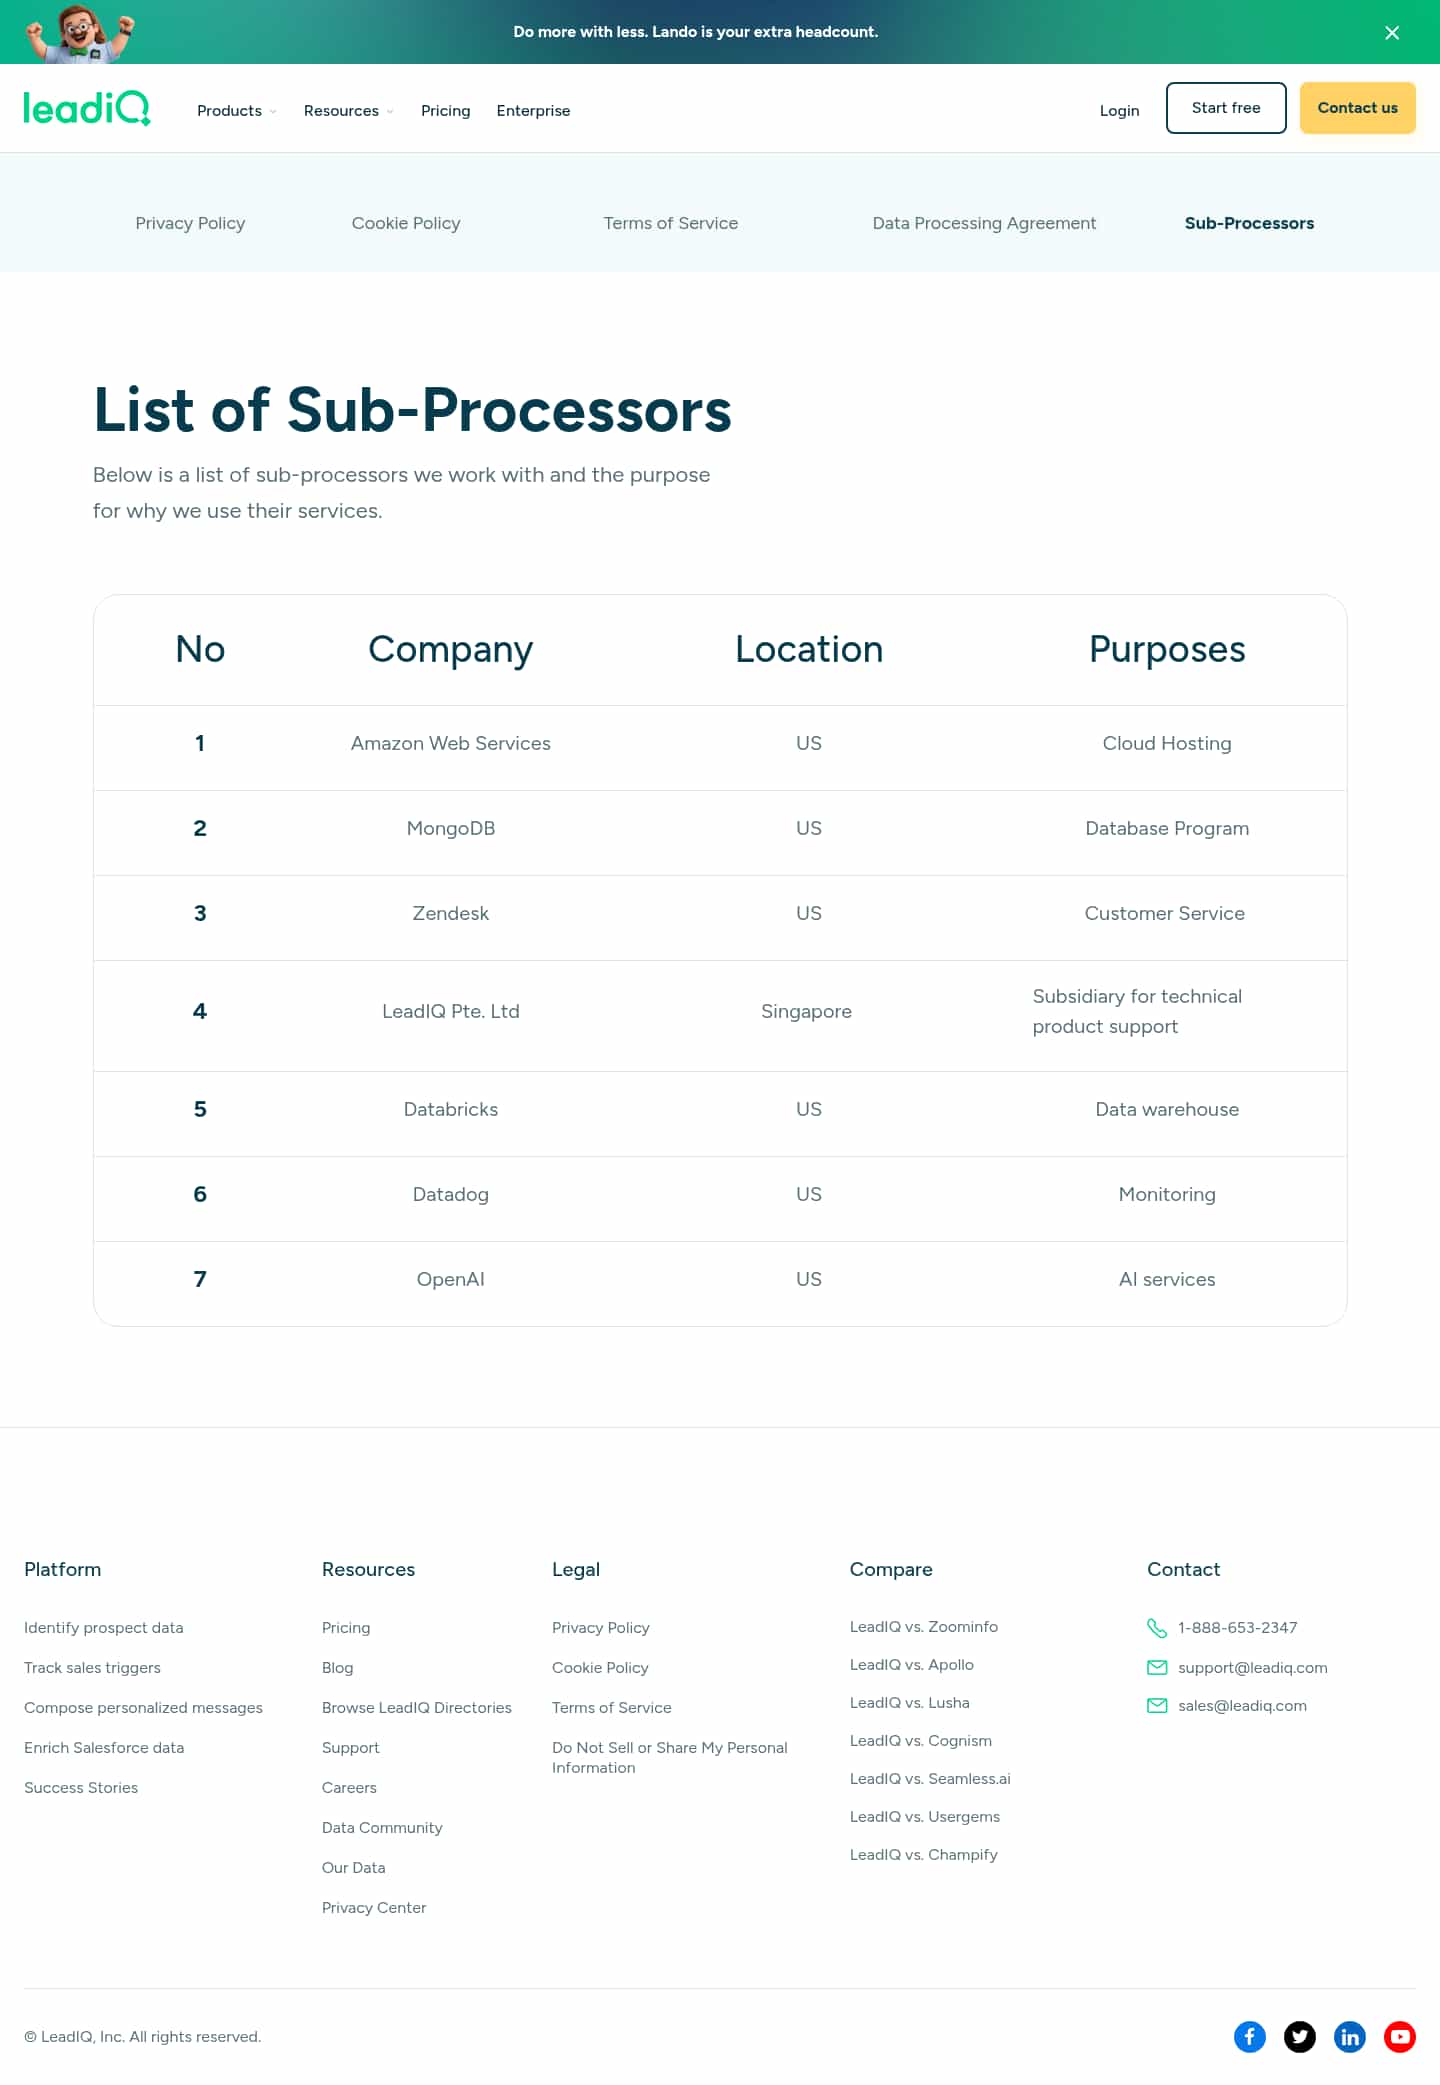This screenshot has height=2085, width=1440.
Task: Expand the Products dropdown menu
Action: point(236,111)
